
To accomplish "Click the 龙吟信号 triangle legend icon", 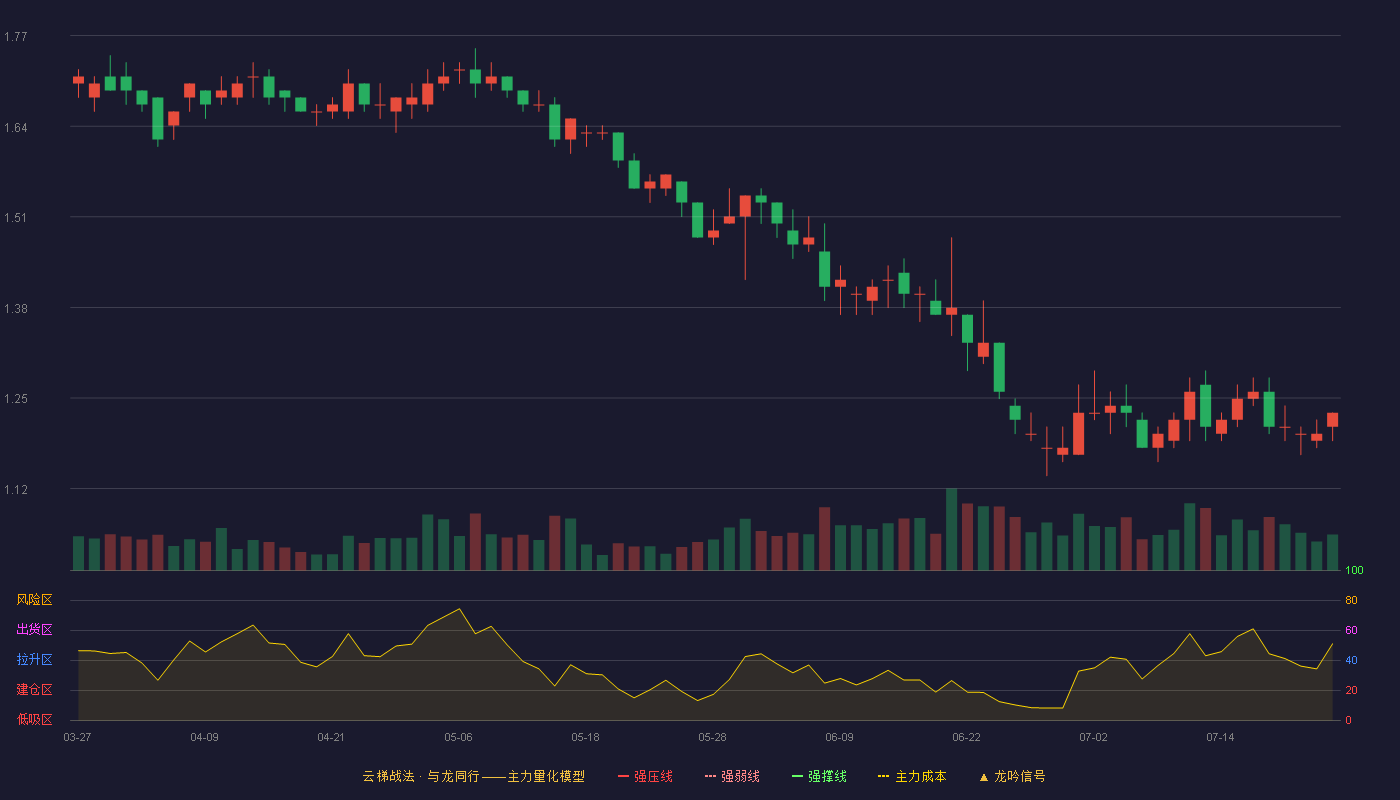I will 983,777.
